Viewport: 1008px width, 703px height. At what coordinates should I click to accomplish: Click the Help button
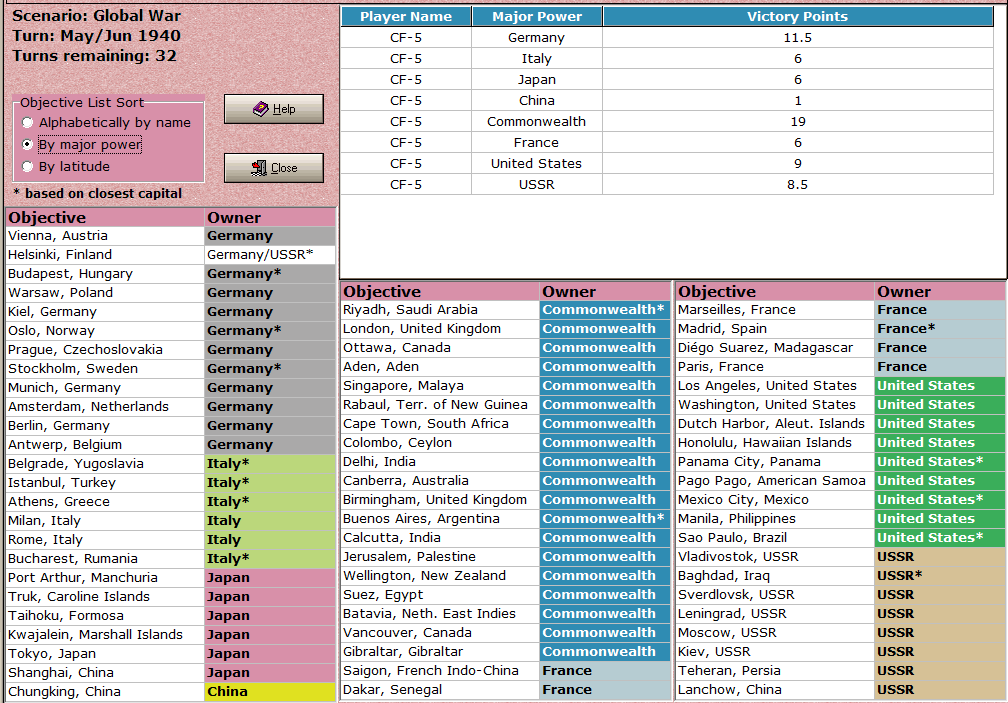click(274, 109)
